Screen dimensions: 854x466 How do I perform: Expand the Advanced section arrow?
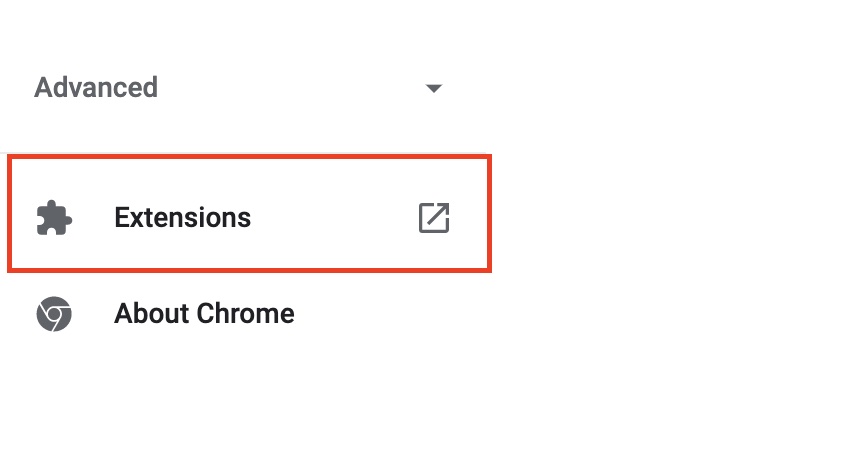coord(434,88)
